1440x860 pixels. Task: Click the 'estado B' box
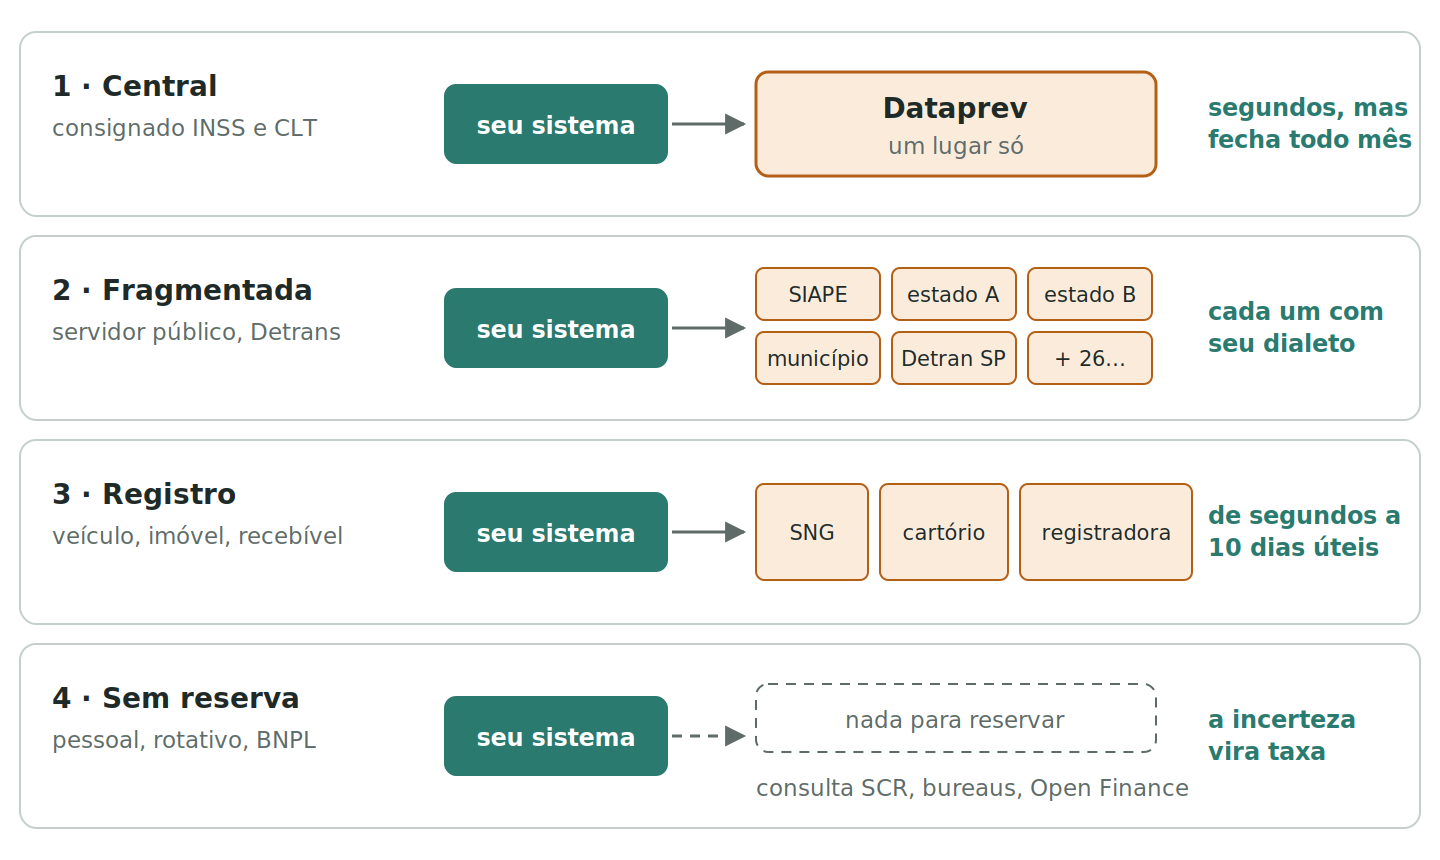click(x=1090, y=294)
